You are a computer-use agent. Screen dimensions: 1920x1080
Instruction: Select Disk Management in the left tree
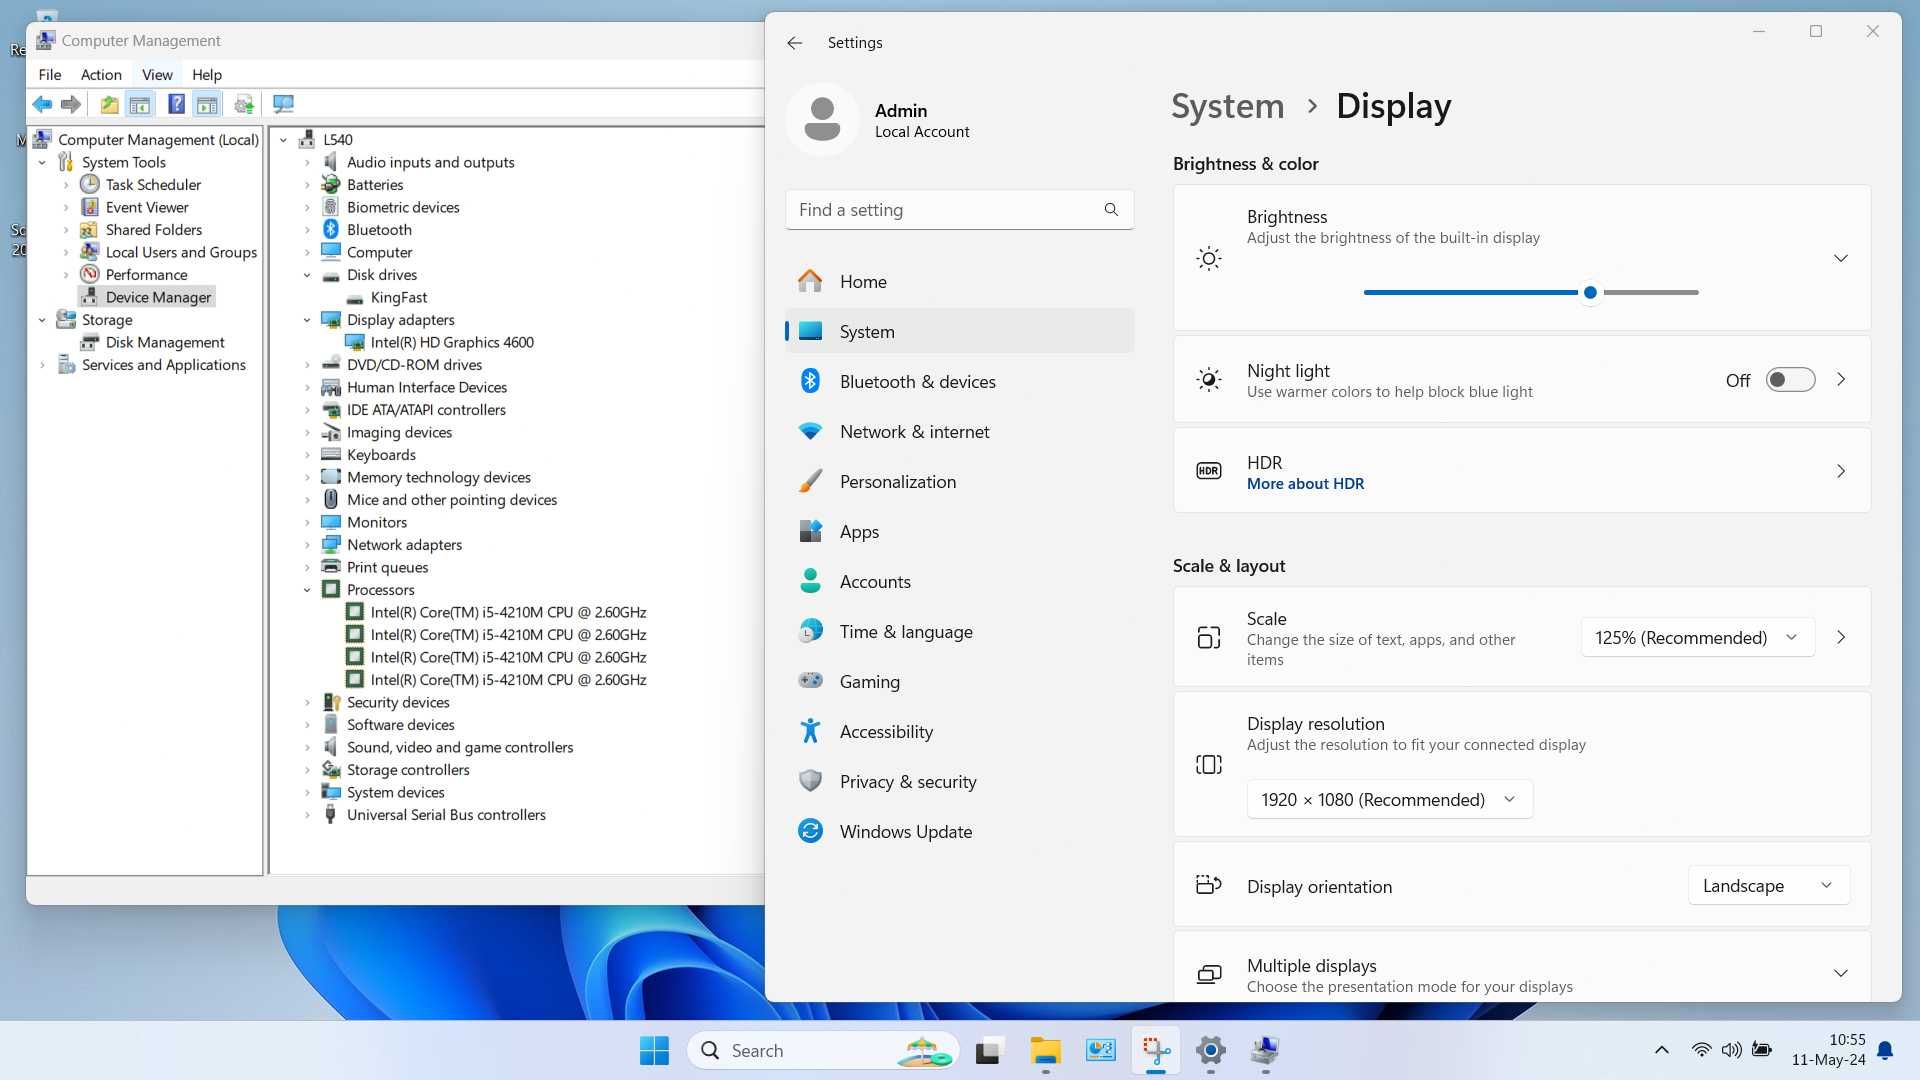click(x=165, y=342)
